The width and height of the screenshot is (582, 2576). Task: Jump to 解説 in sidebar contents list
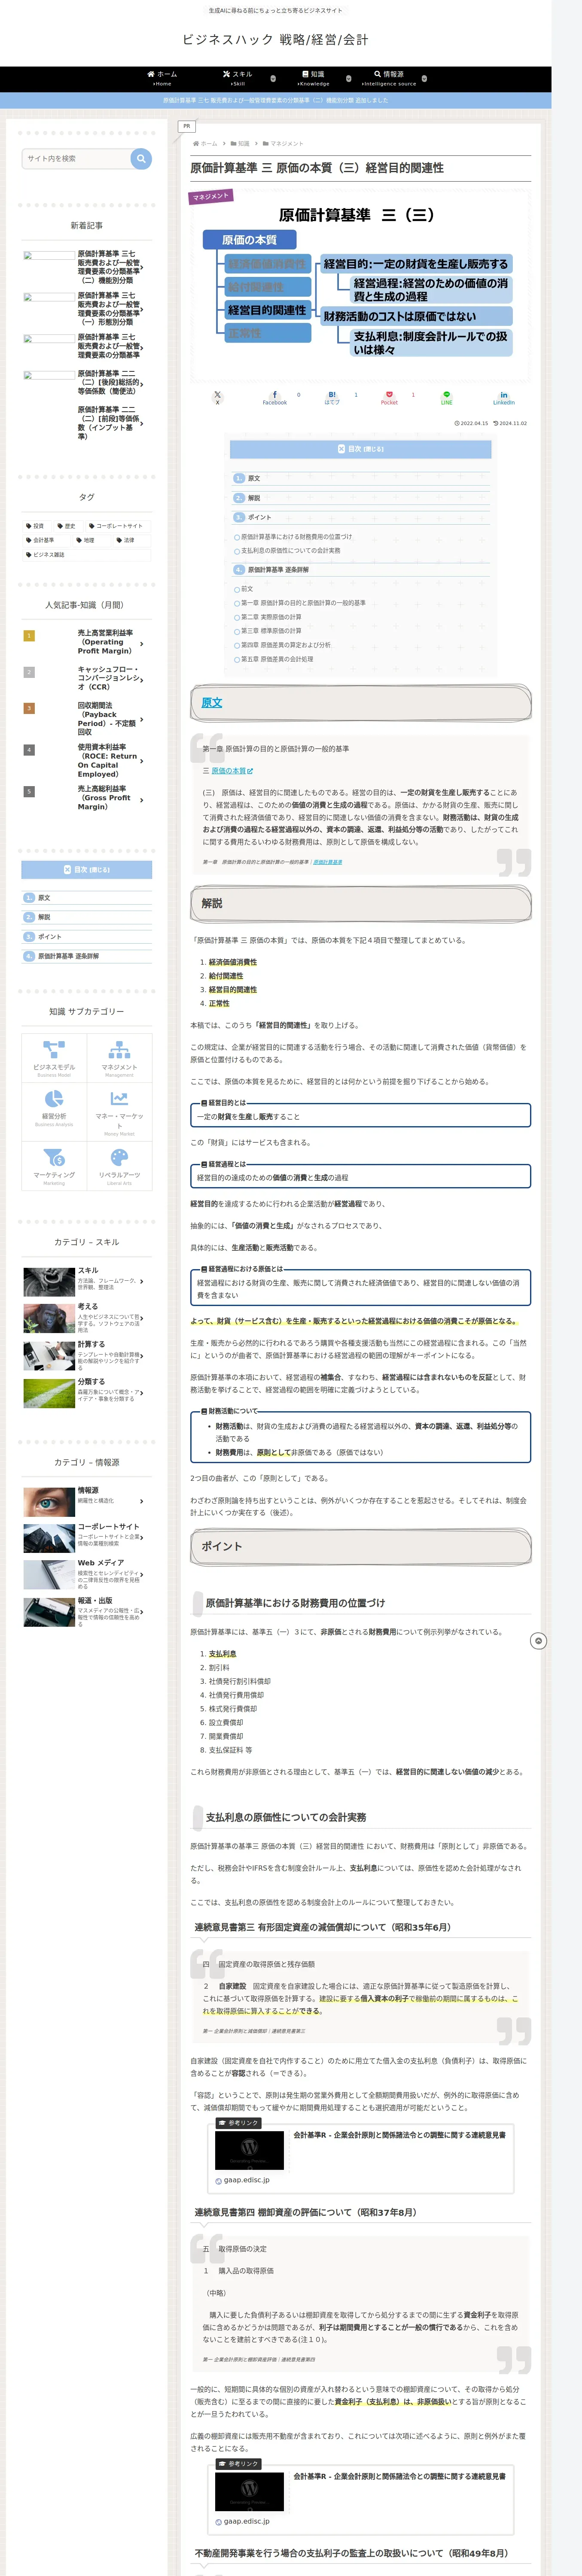coord(44,917)
